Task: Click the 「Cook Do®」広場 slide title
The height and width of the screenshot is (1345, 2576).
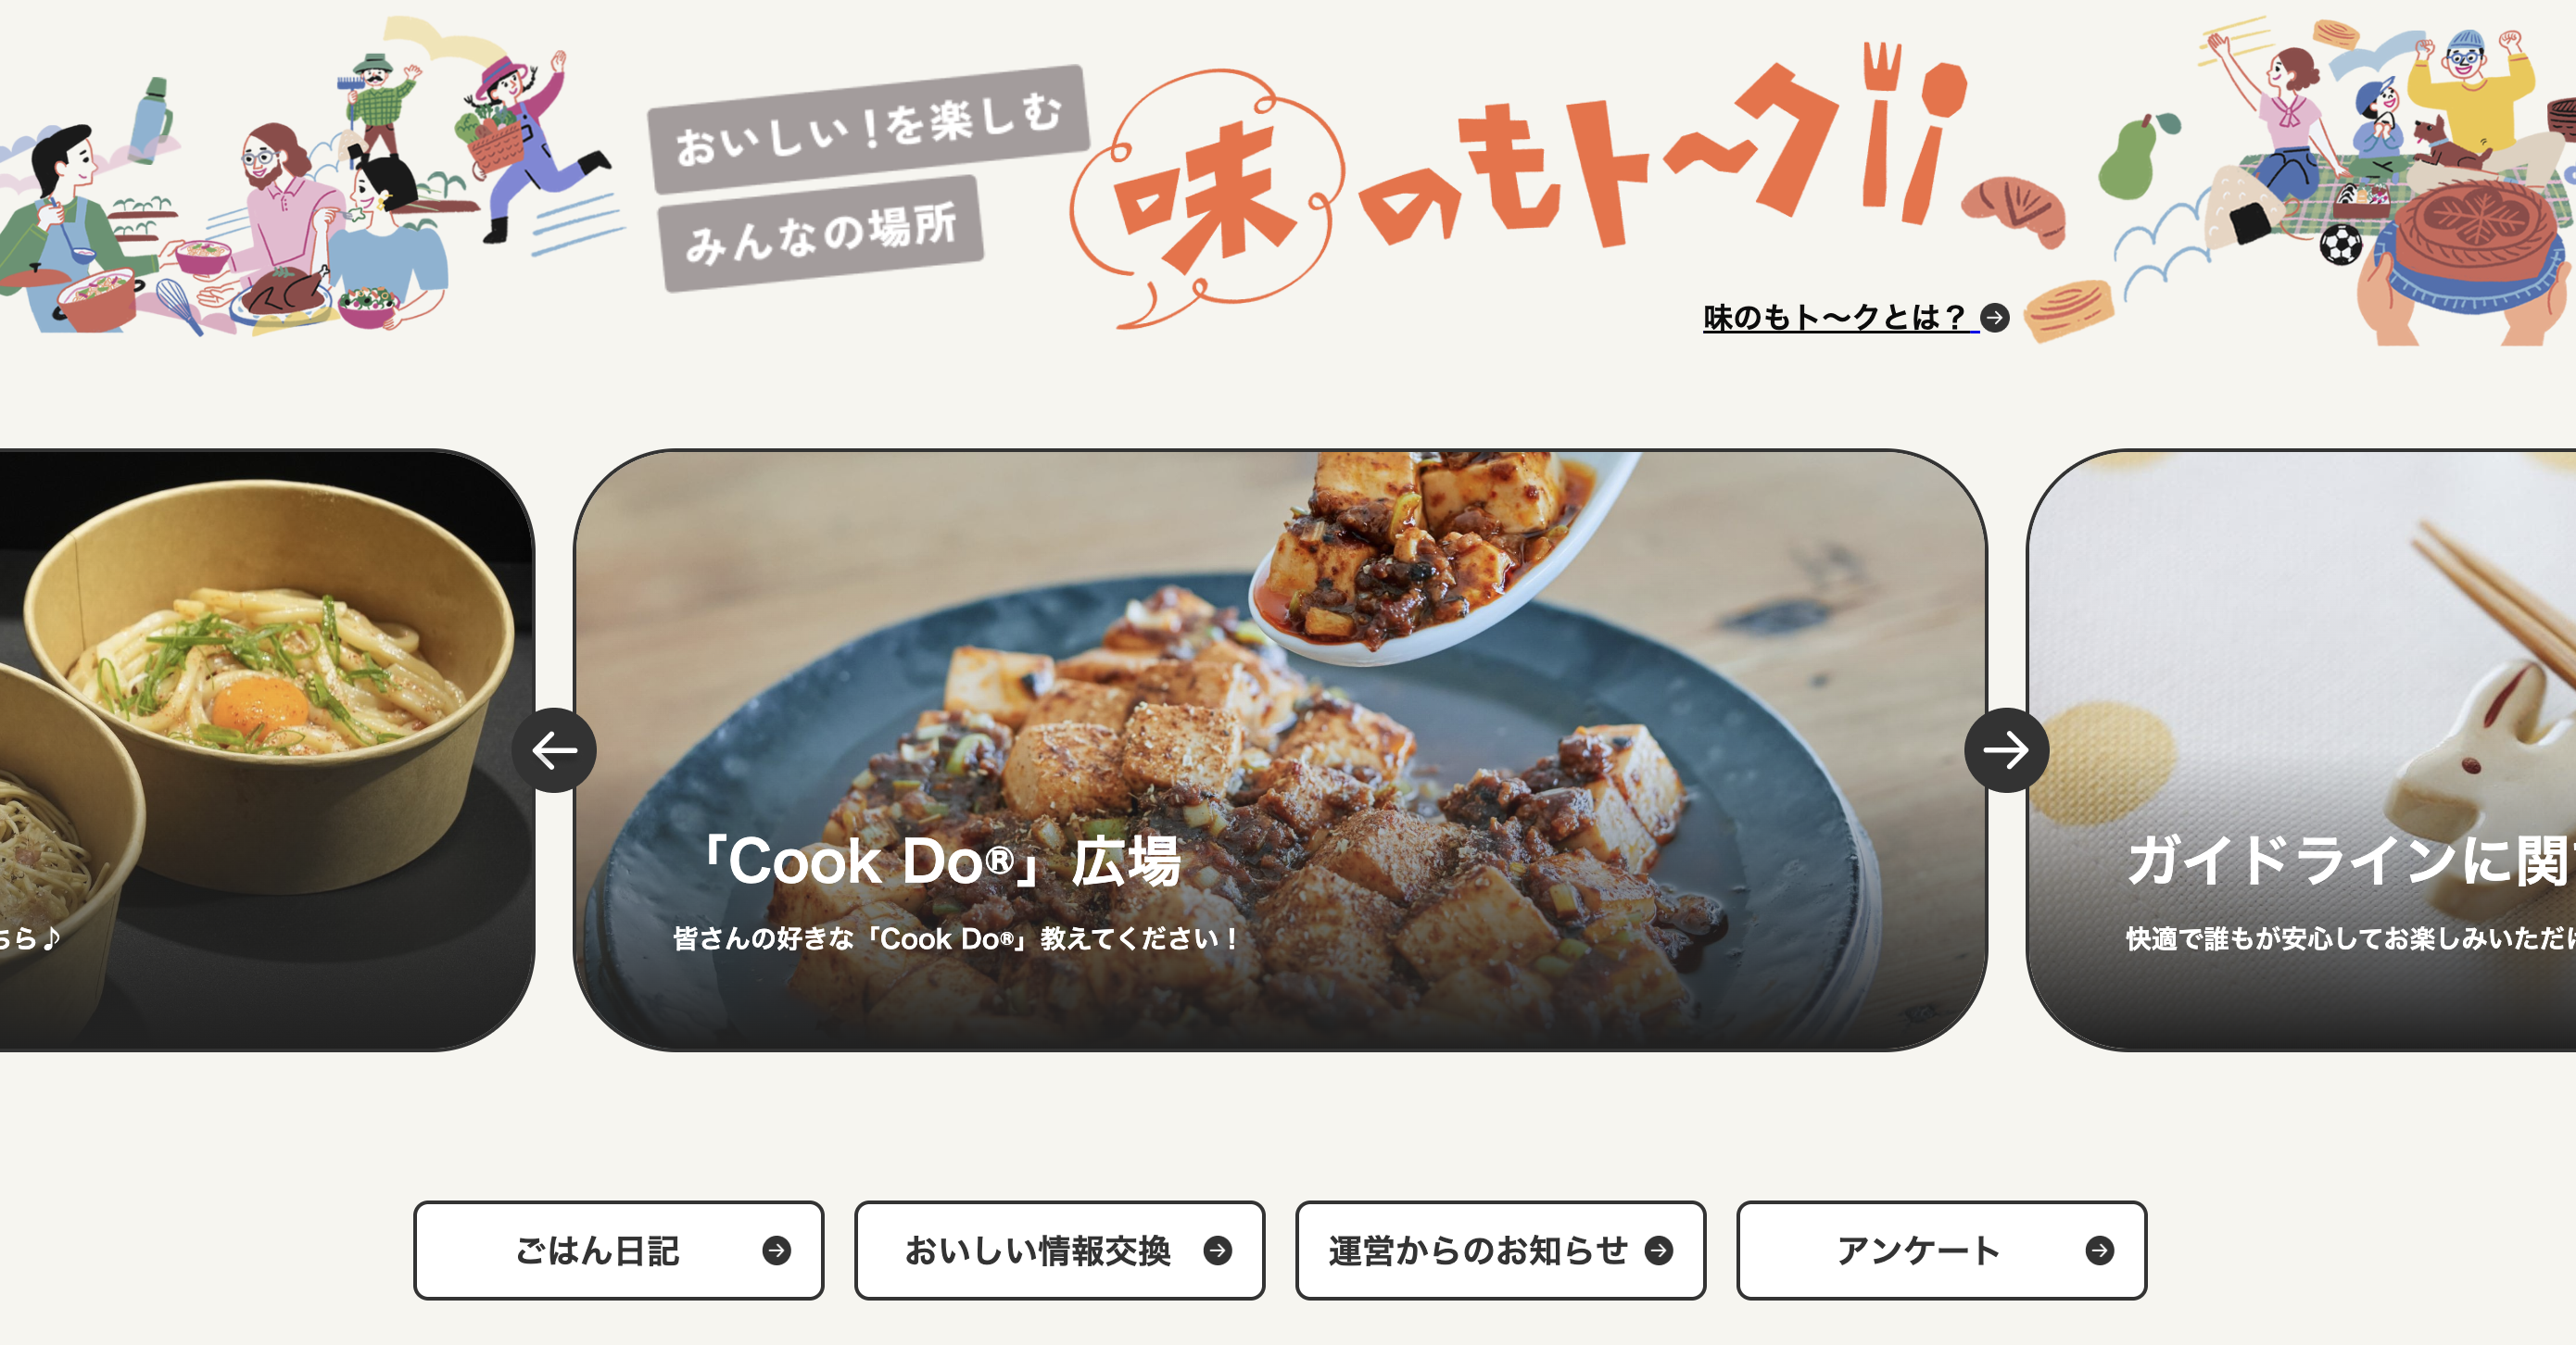Action: (x=940, y=861)
